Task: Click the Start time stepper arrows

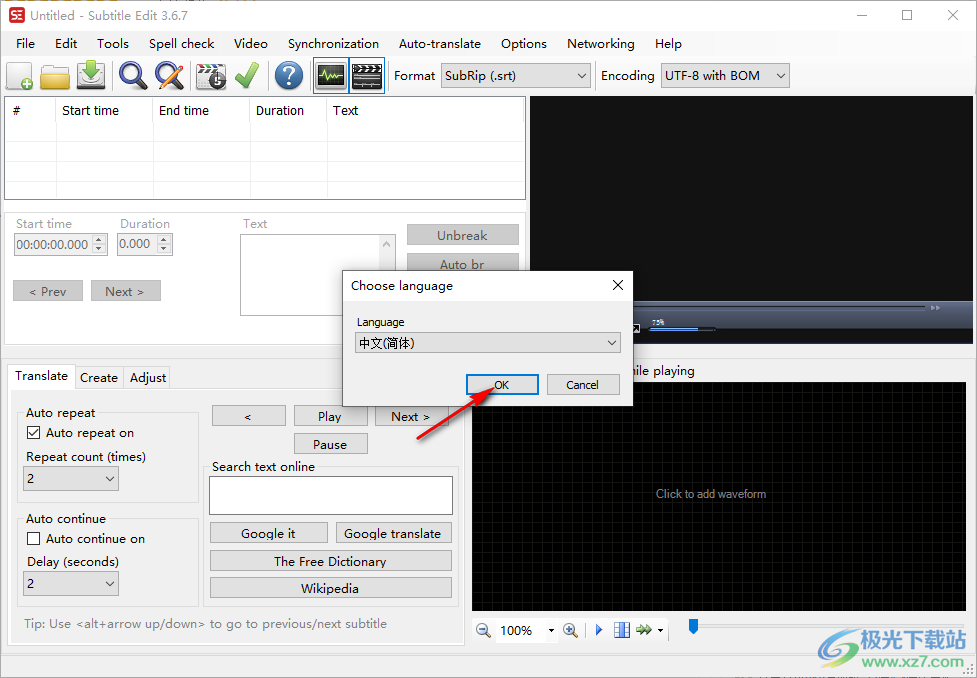Action: tap(99, 244)
